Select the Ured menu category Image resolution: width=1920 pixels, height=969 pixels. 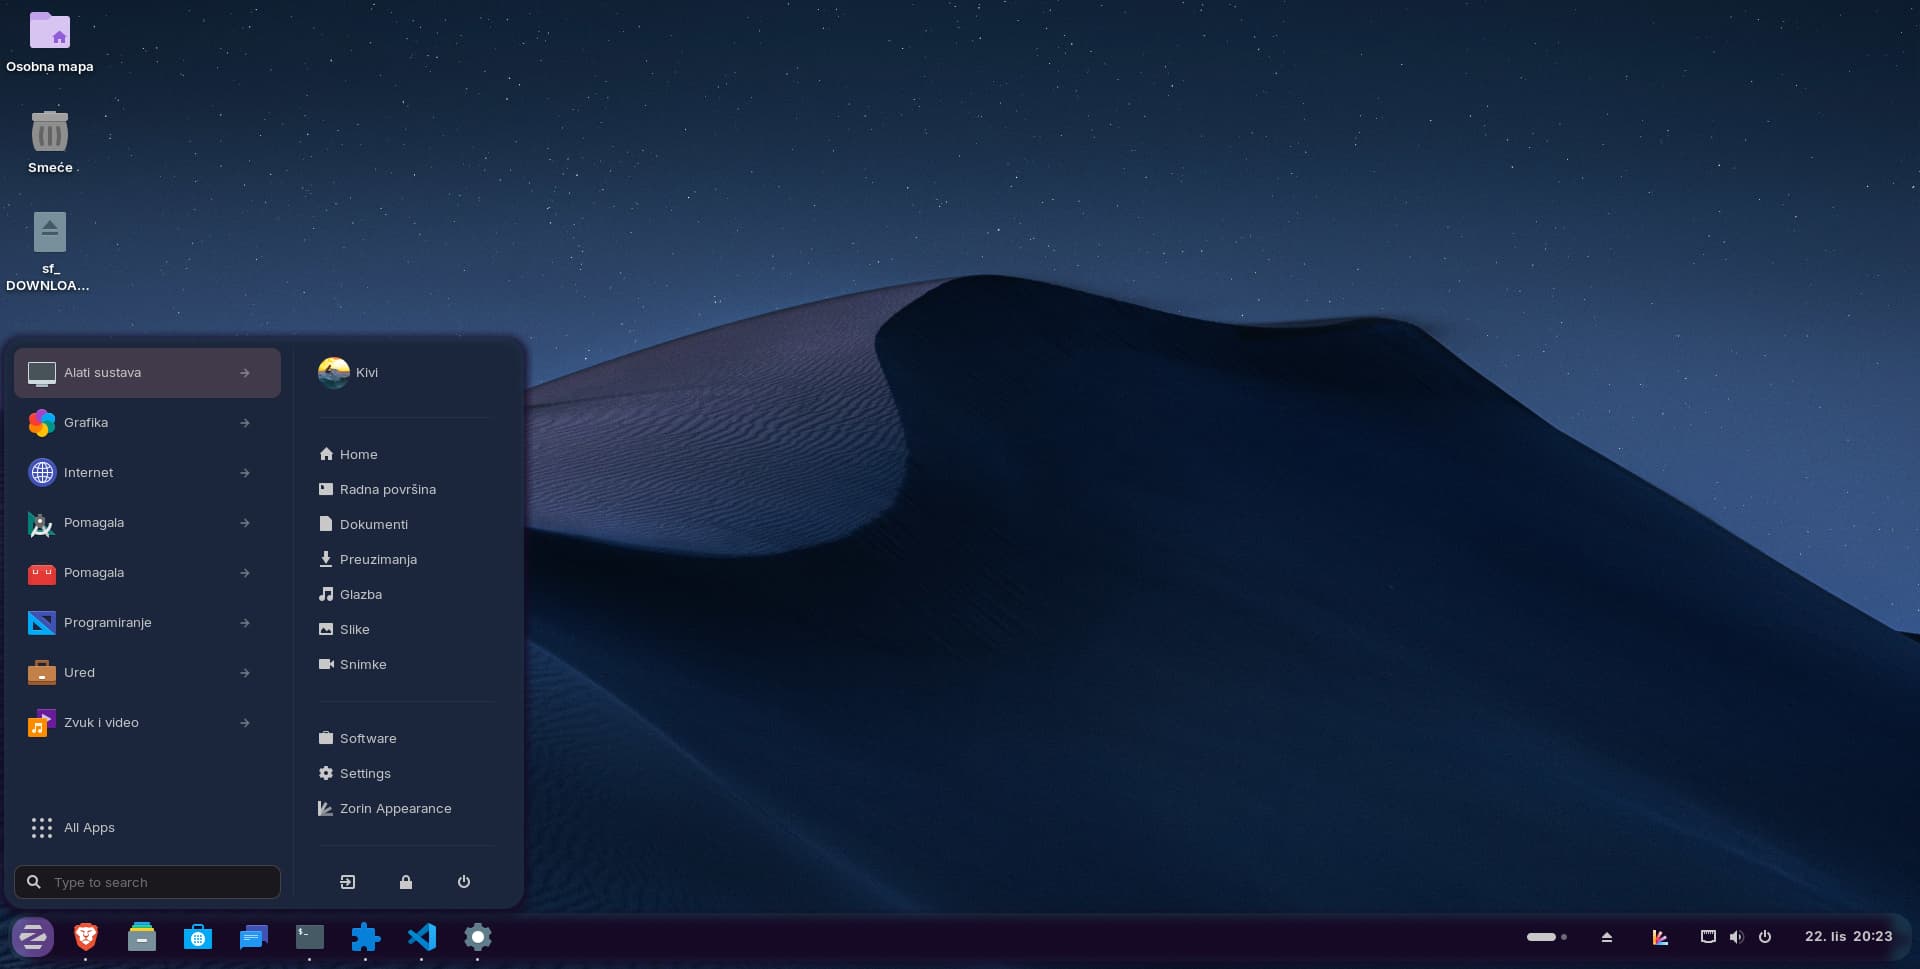[x=147, y=673]
